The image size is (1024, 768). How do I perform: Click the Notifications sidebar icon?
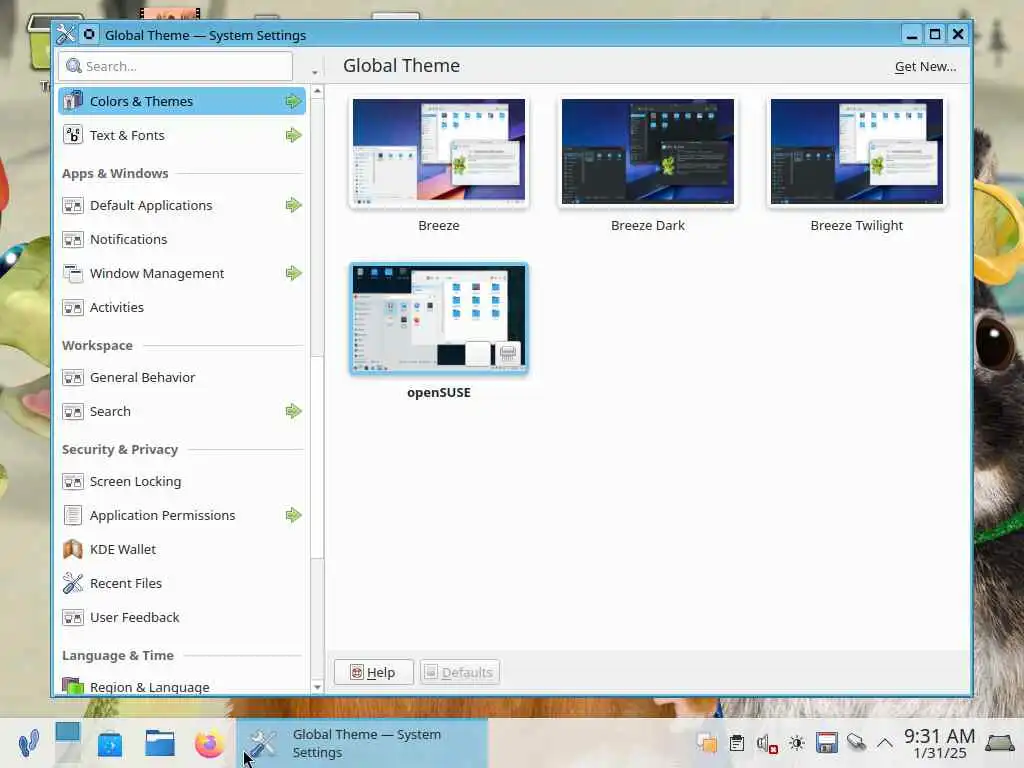72,239
